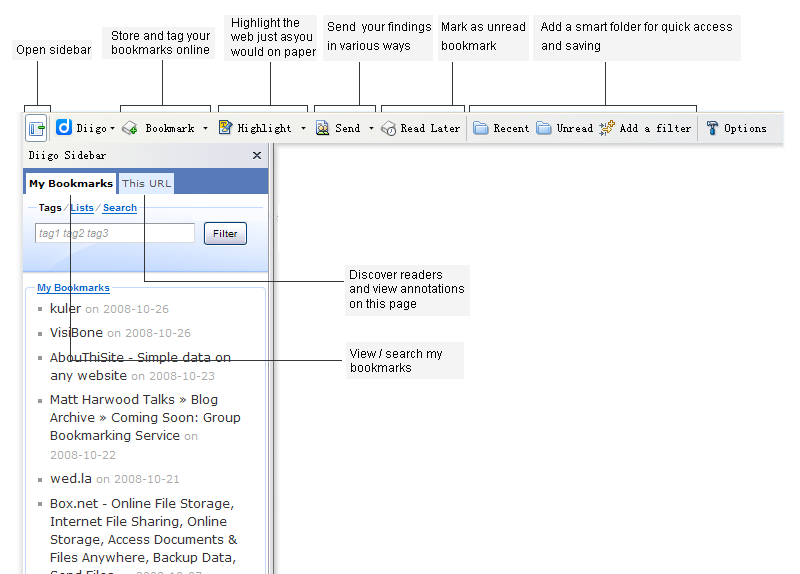Expand the Send dropdown arrow
Image resolution: width=800 pixels, height=574 pixels.
coord(371,129)
